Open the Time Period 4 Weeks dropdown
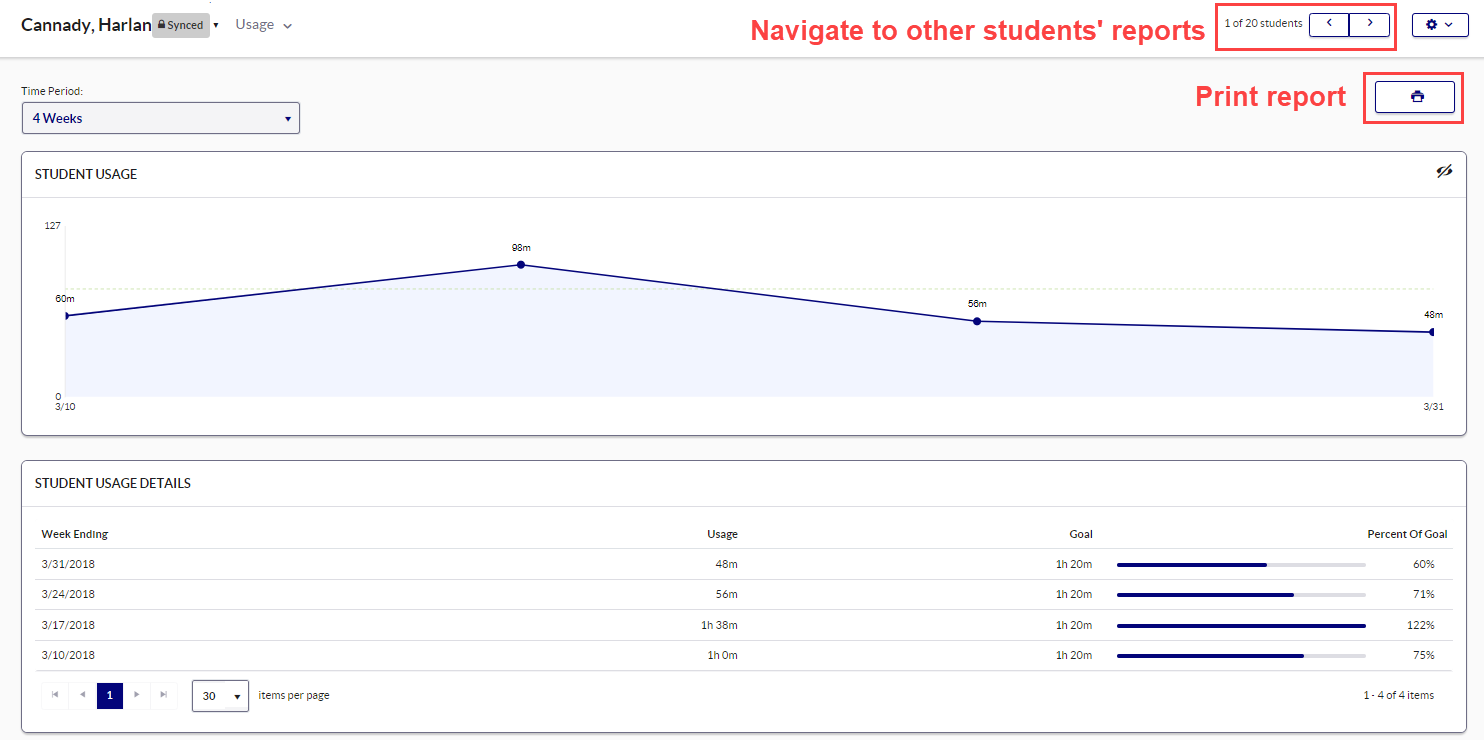Screen dimensions: 1484x740 tap(161, 118)
